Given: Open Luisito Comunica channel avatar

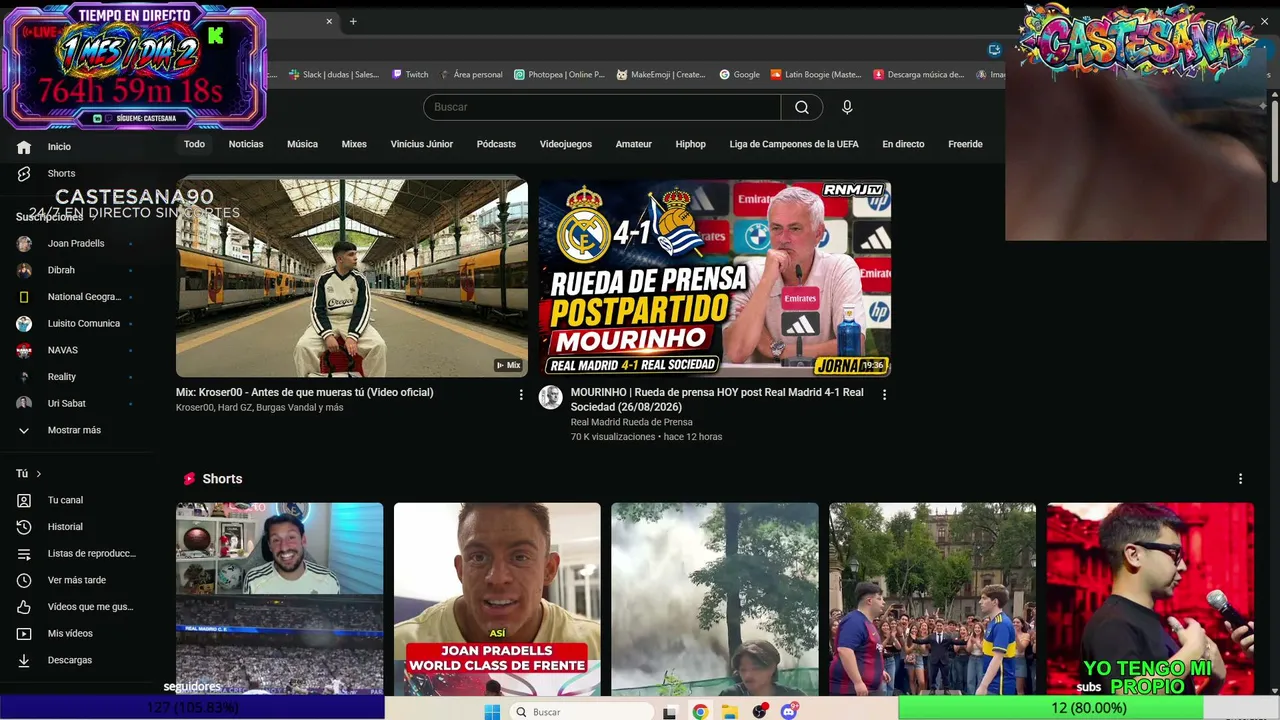Looking at the screenshot, I should coord(24,324).
